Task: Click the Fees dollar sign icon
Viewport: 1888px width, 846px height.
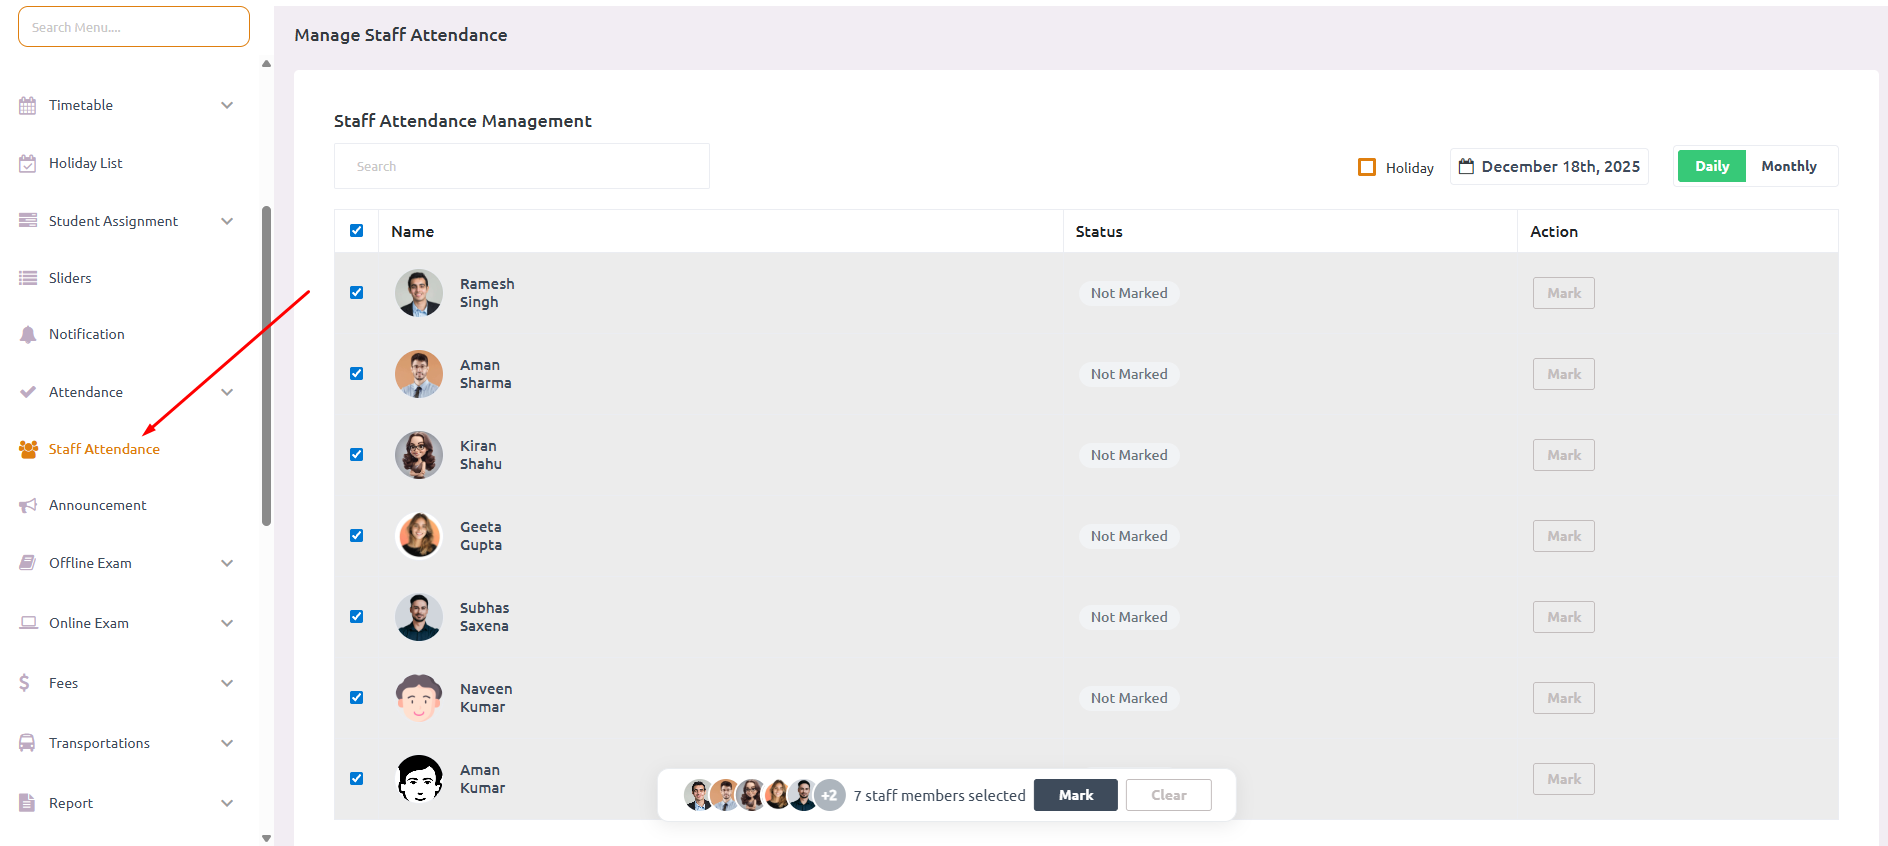Action: click(25, 683)
